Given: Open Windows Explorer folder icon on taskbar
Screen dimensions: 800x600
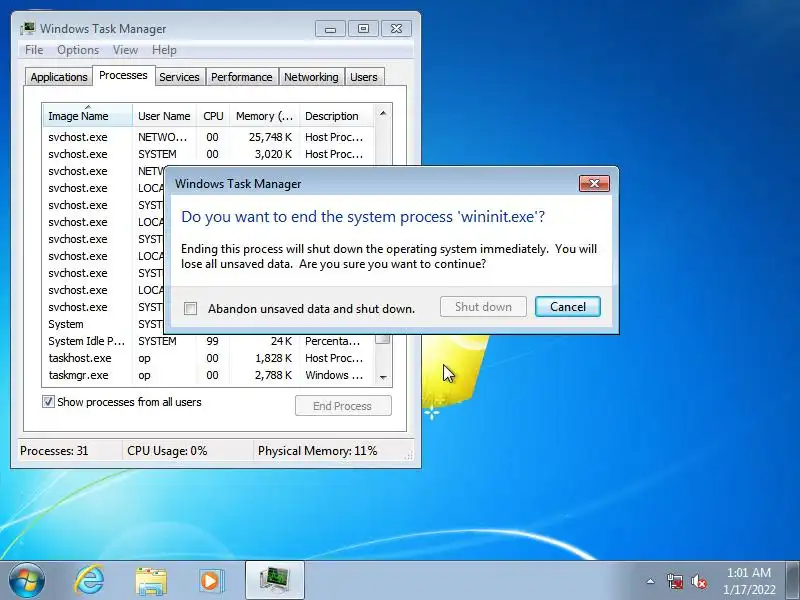Looking at the screenshot, I should pyautogui.click(x=151, y=581).
